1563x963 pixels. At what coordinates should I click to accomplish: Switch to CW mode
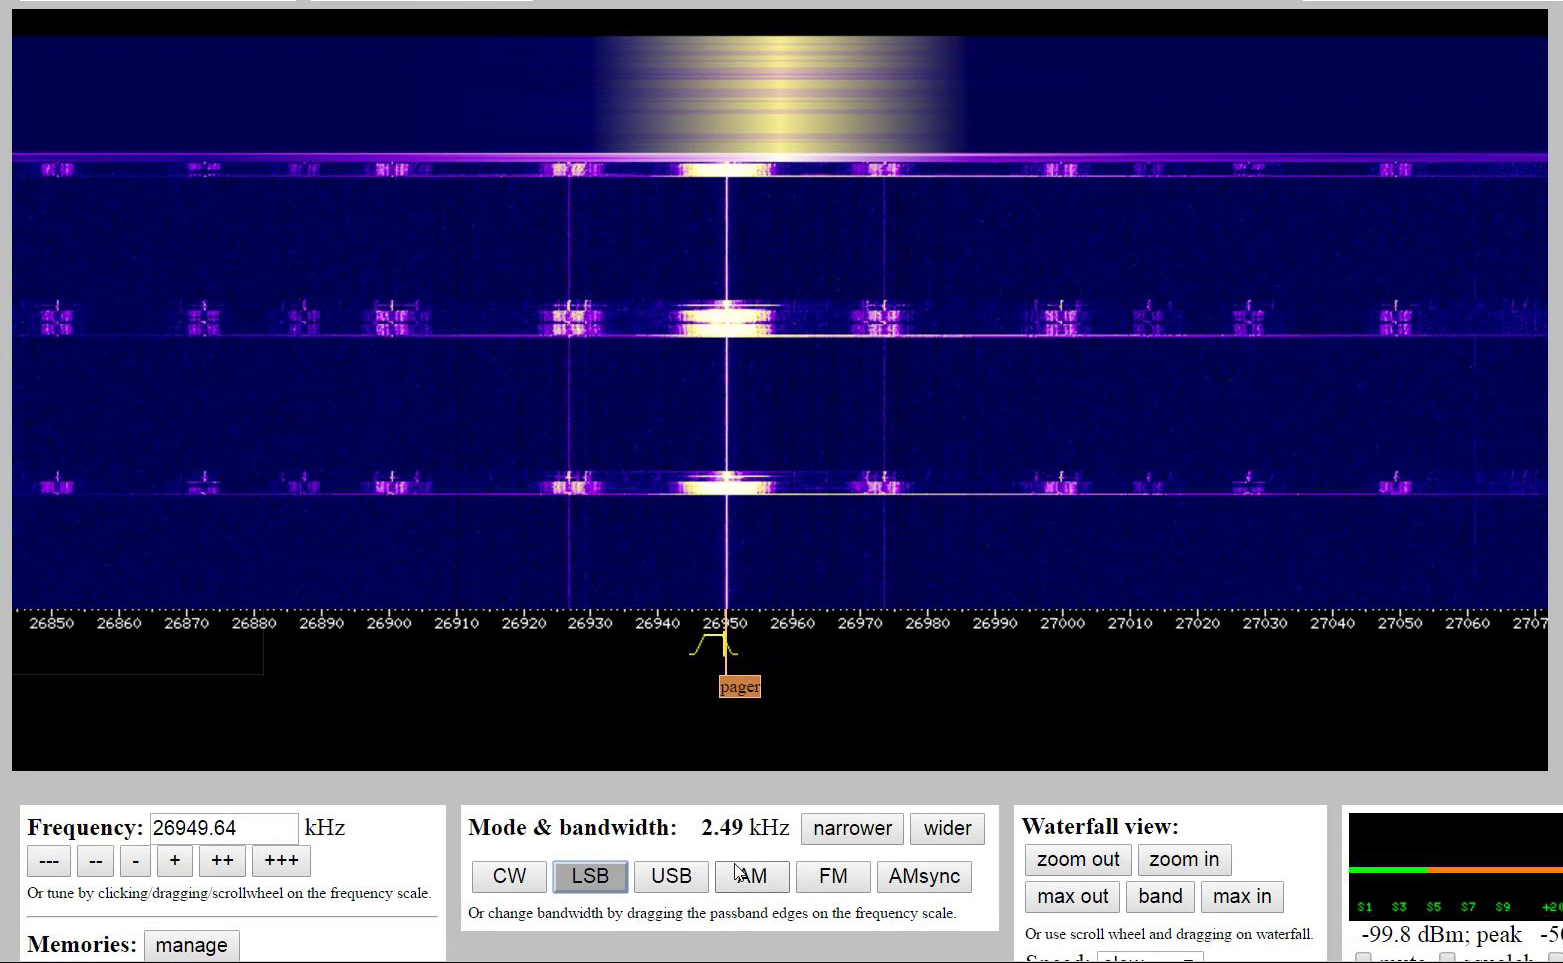tap(509, 876)
